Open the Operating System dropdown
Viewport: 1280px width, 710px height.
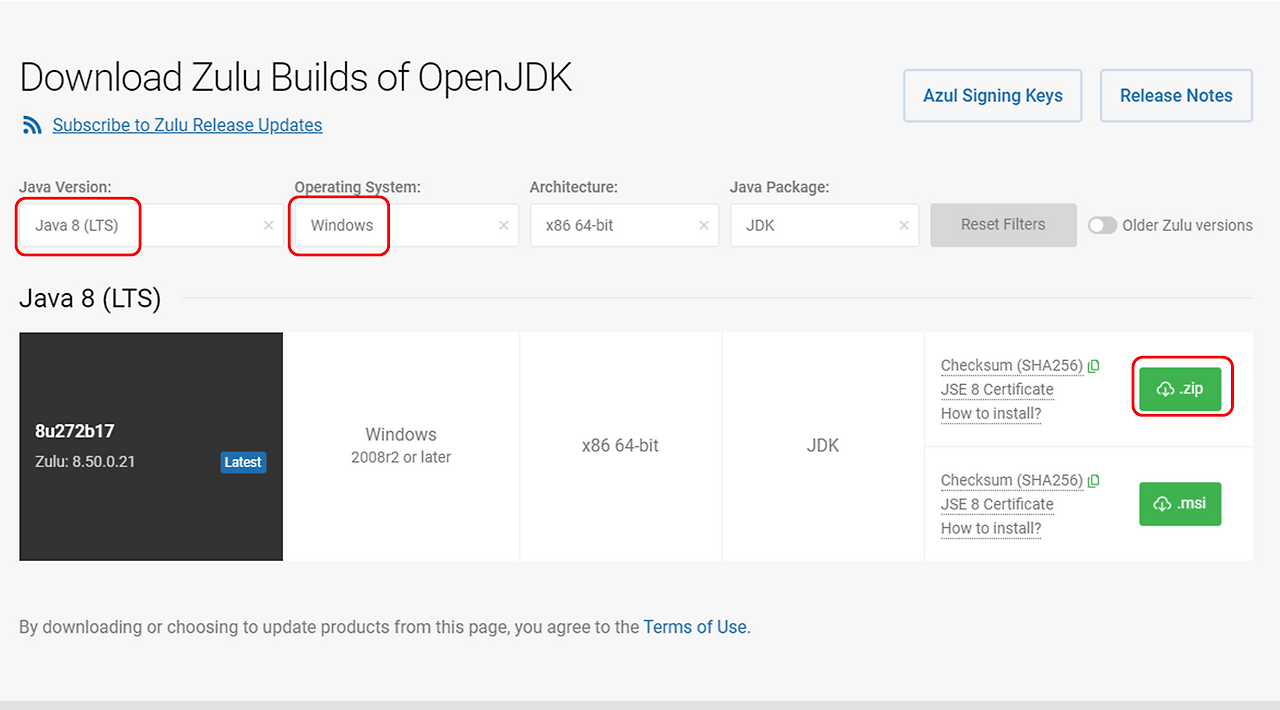pos(400,225)
